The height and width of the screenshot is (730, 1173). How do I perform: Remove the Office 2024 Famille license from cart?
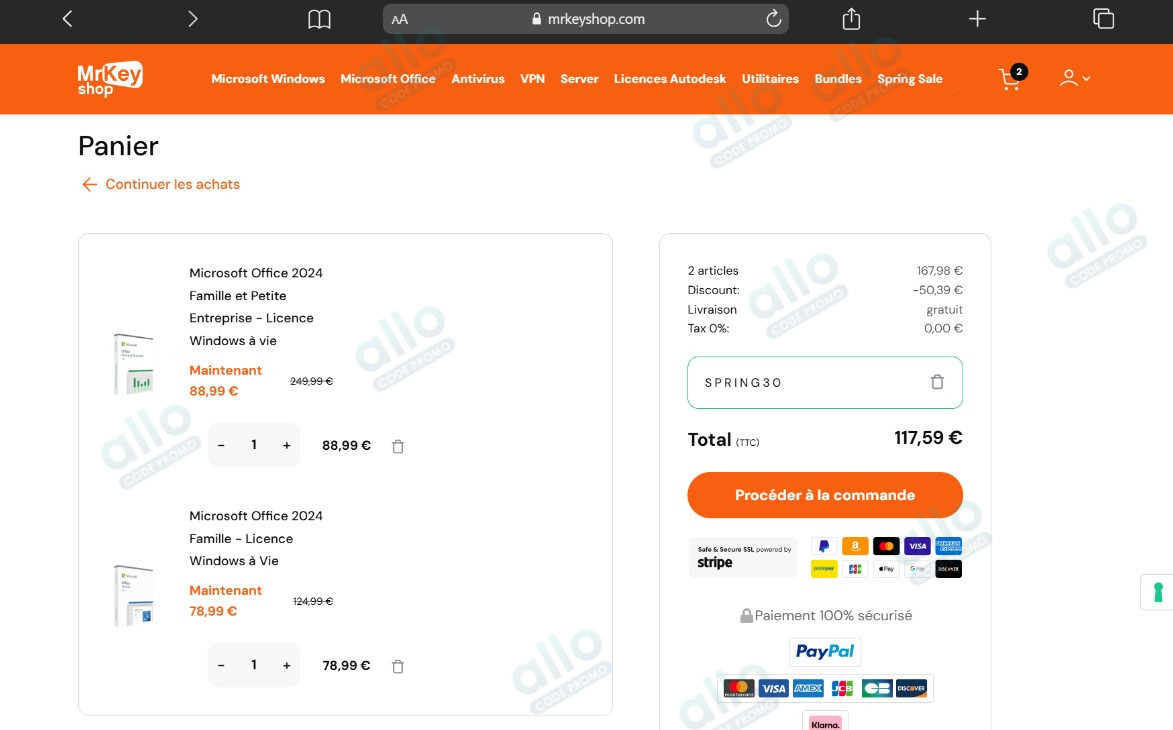(x=397, y=665)
